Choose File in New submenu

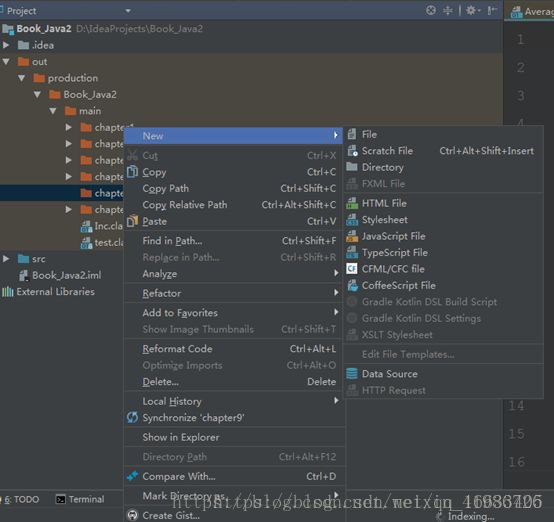(x=443, y=134)
